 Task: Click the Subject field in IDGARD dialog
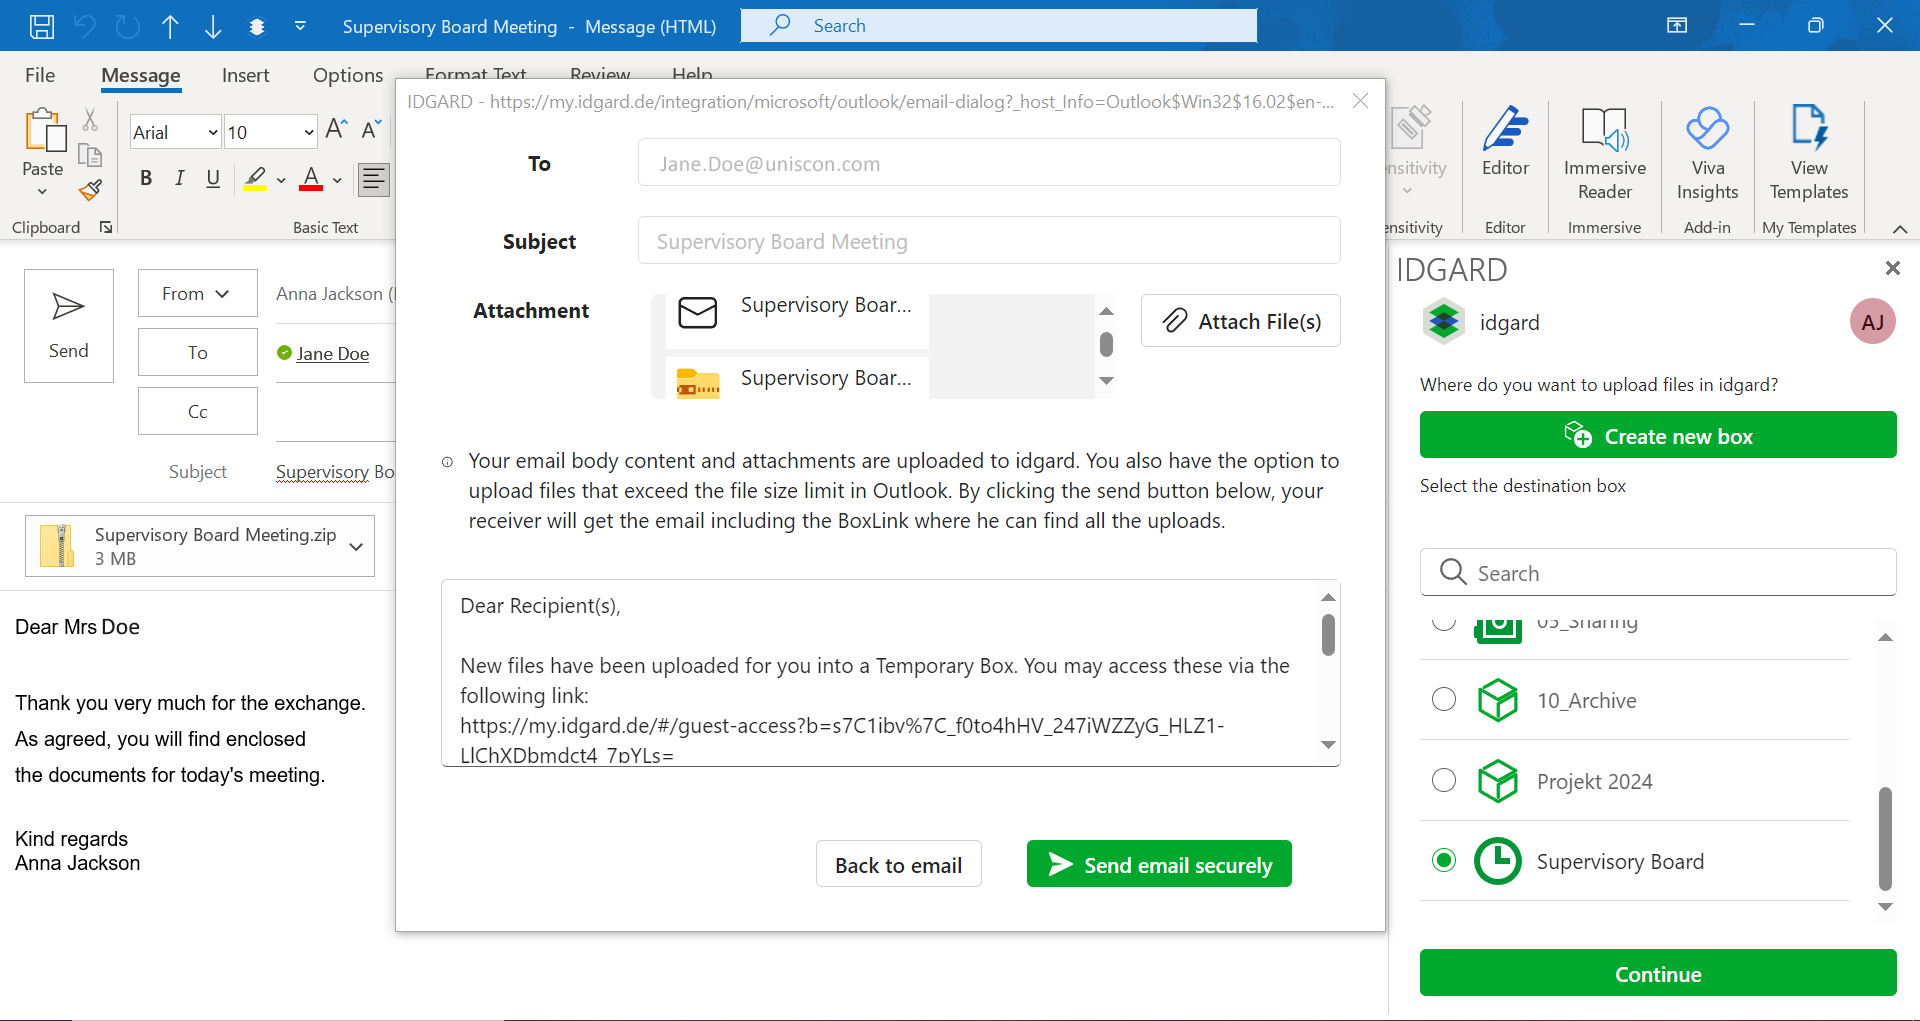click(x=989, y=241)
